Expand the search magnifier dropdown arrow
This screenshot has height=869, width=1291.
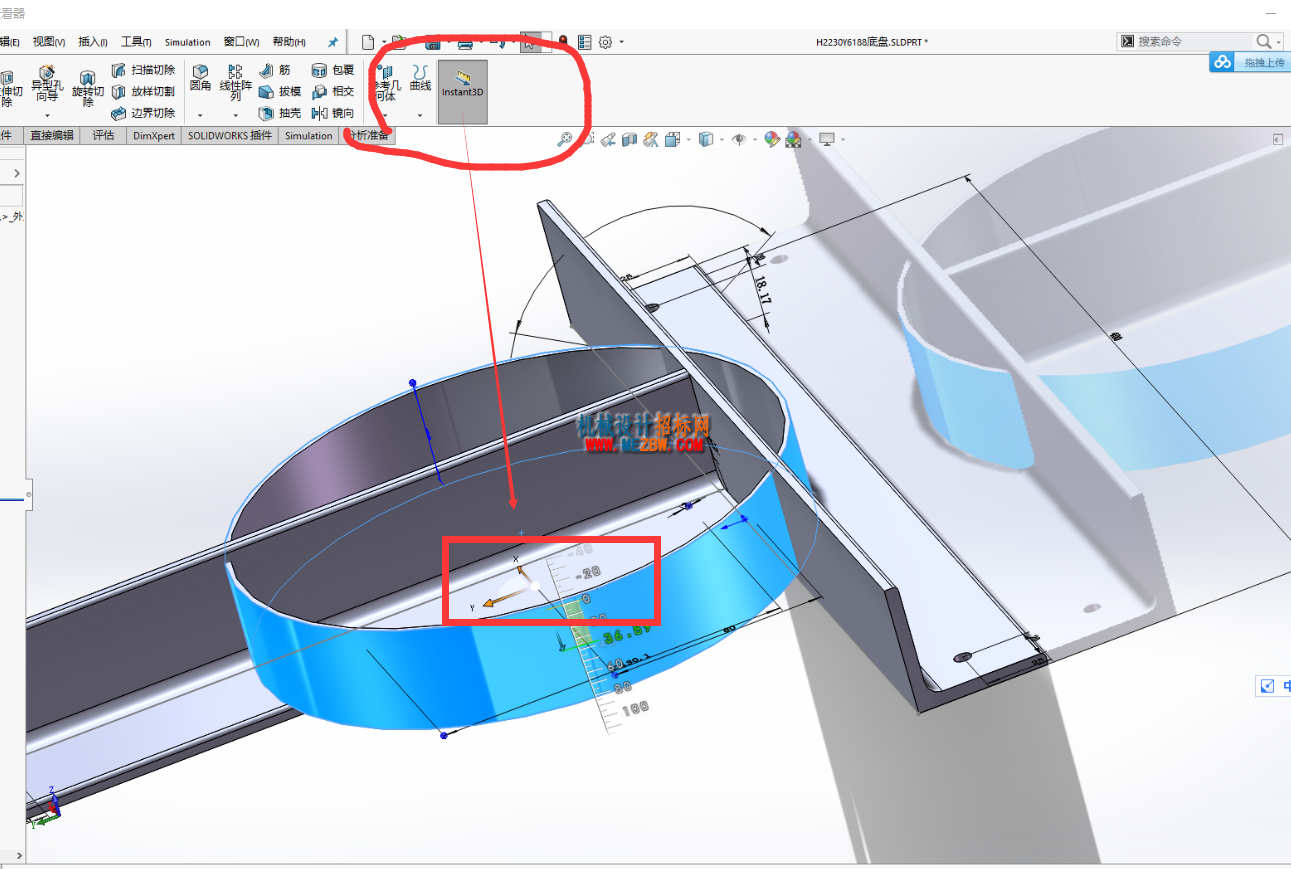tap(1279, 42)
